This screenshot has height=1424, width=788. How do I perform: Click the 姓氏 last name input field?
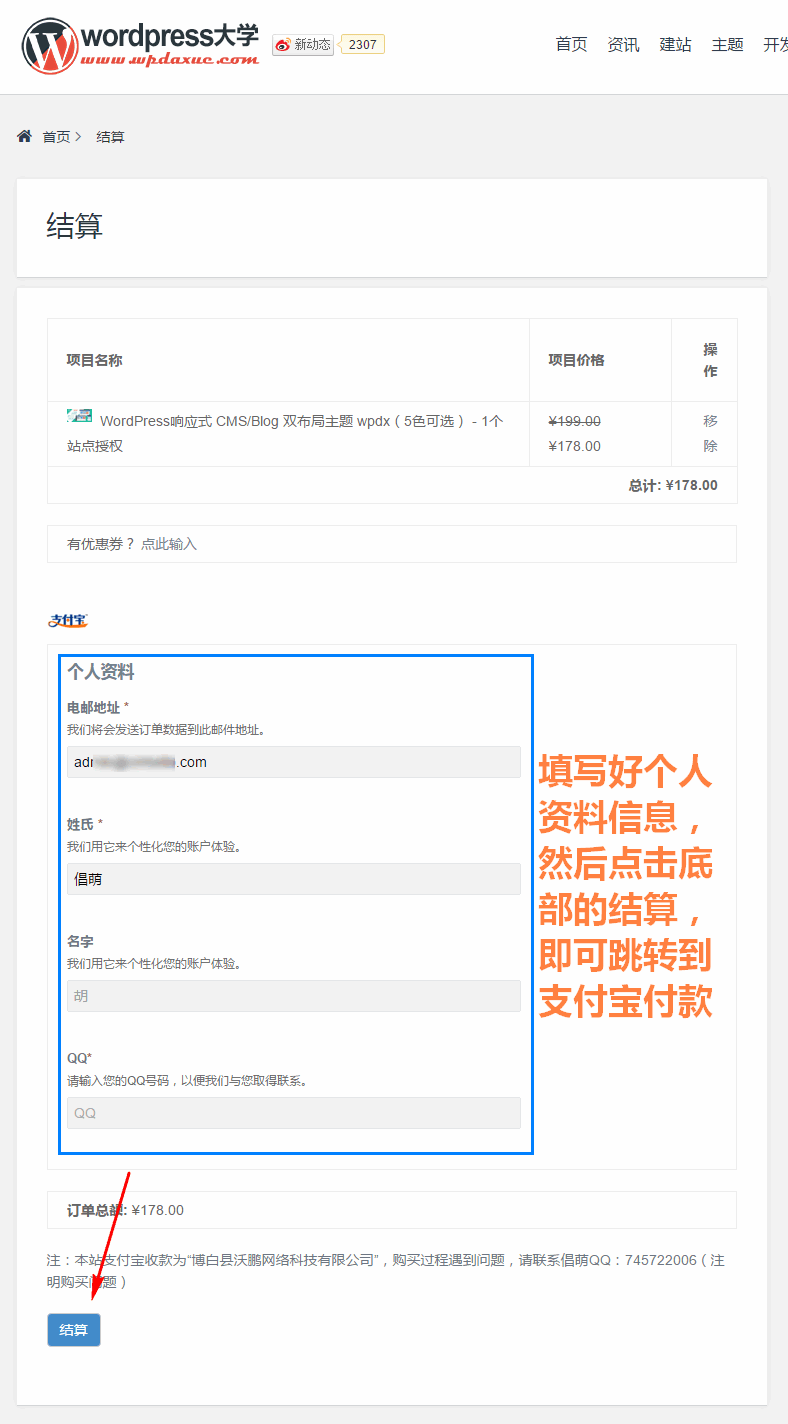[x=294, y=879]
